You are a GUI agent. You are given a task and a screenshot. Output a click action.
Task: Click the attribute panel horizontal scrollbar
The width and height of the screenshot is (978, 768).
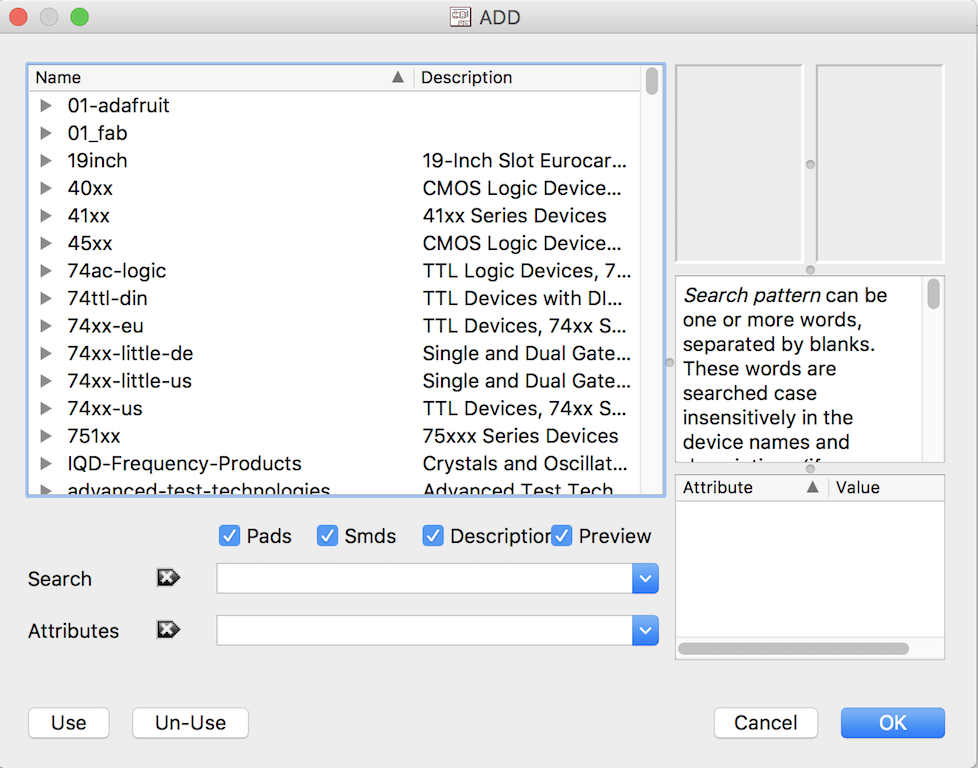point(793,649)
